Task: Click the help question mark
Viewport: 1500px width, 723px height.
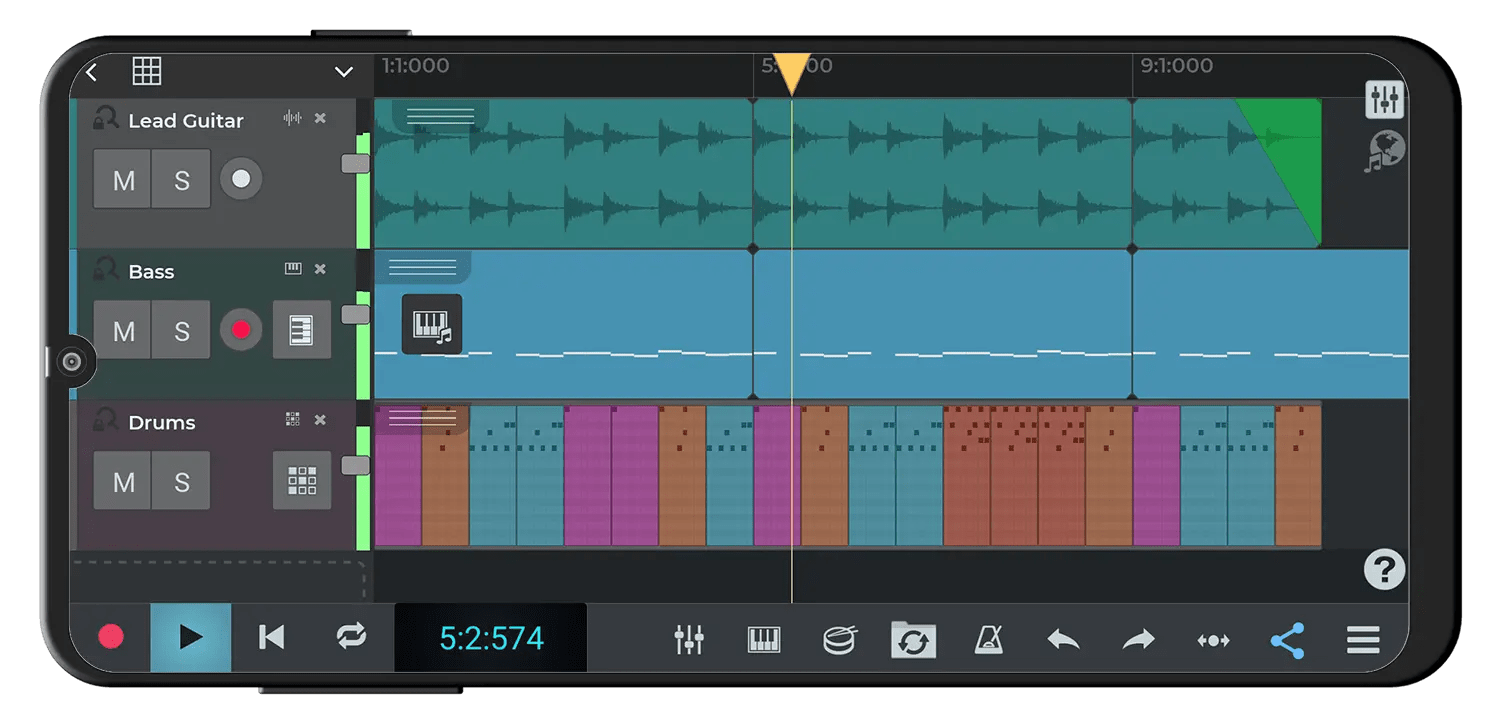Action: click(x=1383, y=570)
